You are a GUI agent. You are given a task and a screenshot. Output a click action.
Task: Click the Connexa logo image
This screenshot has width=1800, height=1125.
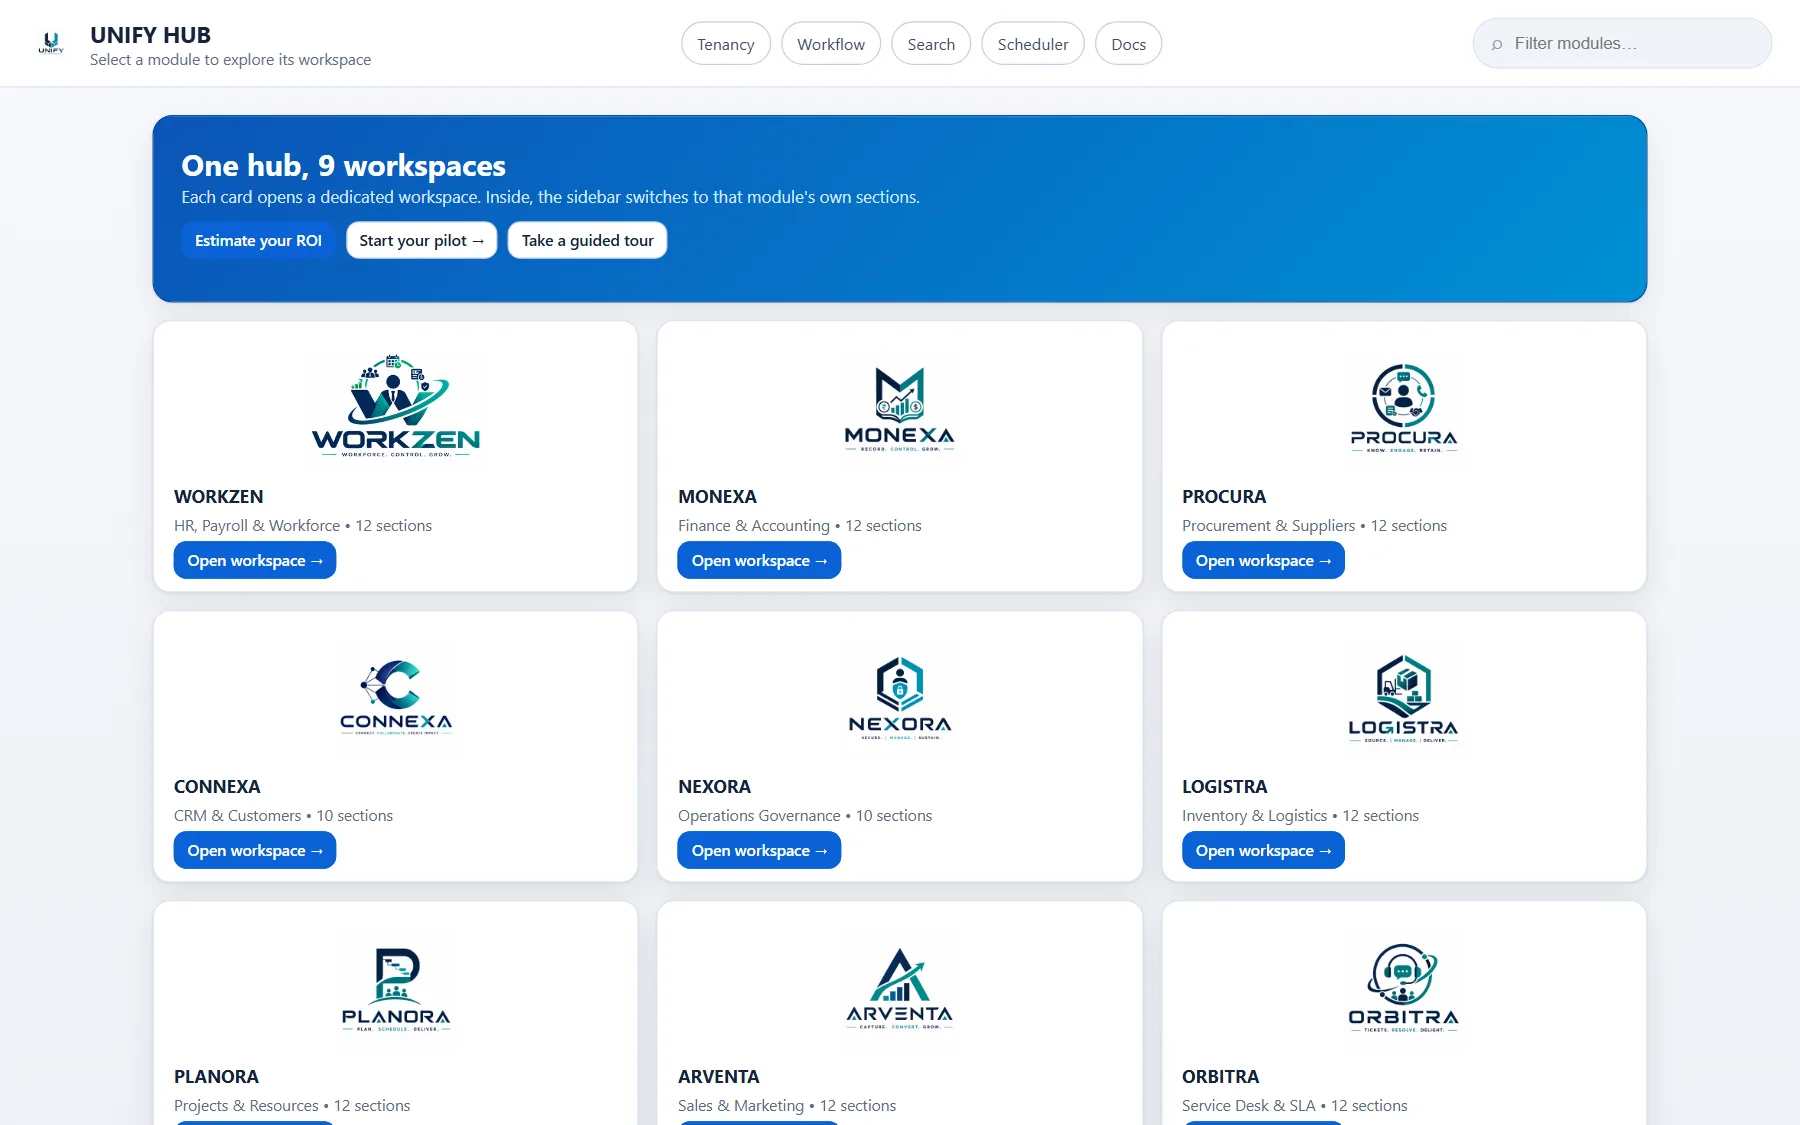click(x=396, y=697)
